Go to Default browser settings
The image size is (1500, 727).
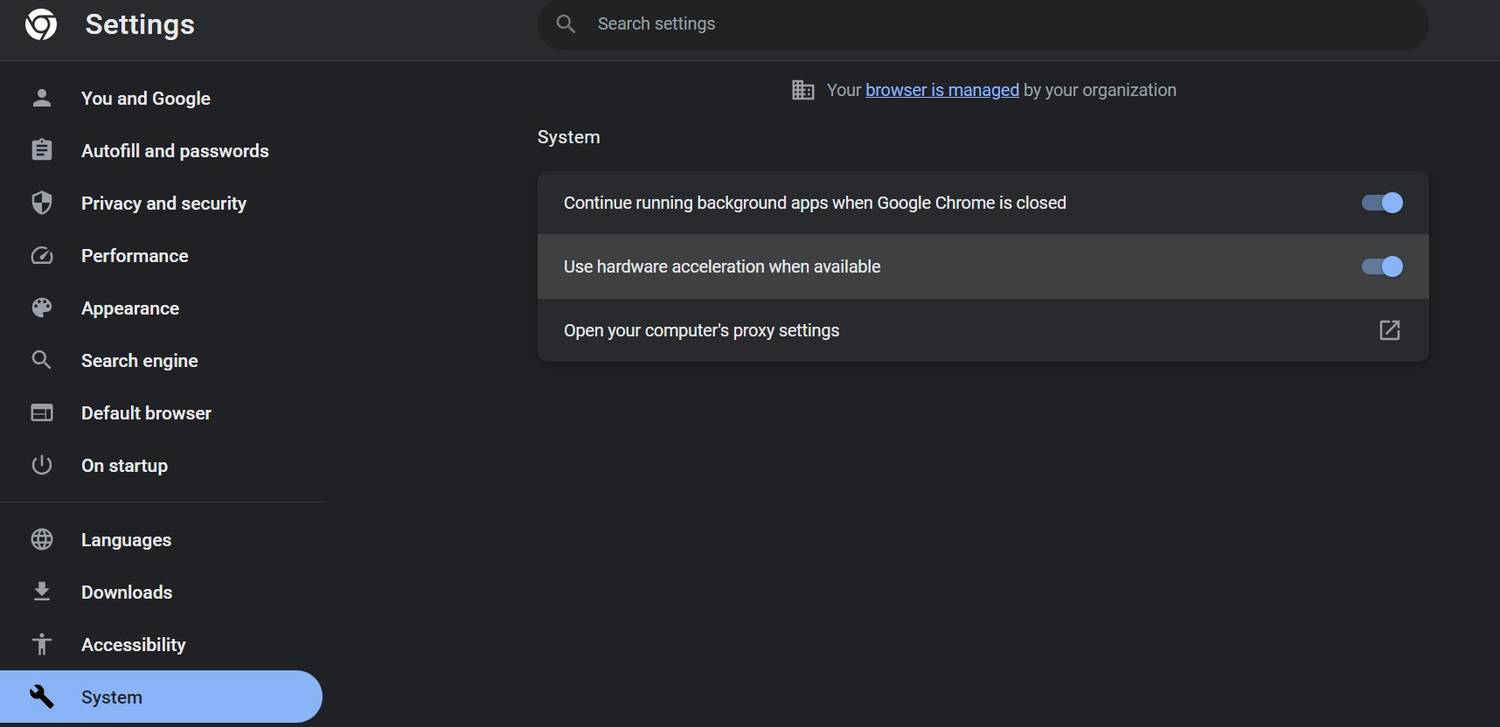pyautogui.click(x=146, y=413)
